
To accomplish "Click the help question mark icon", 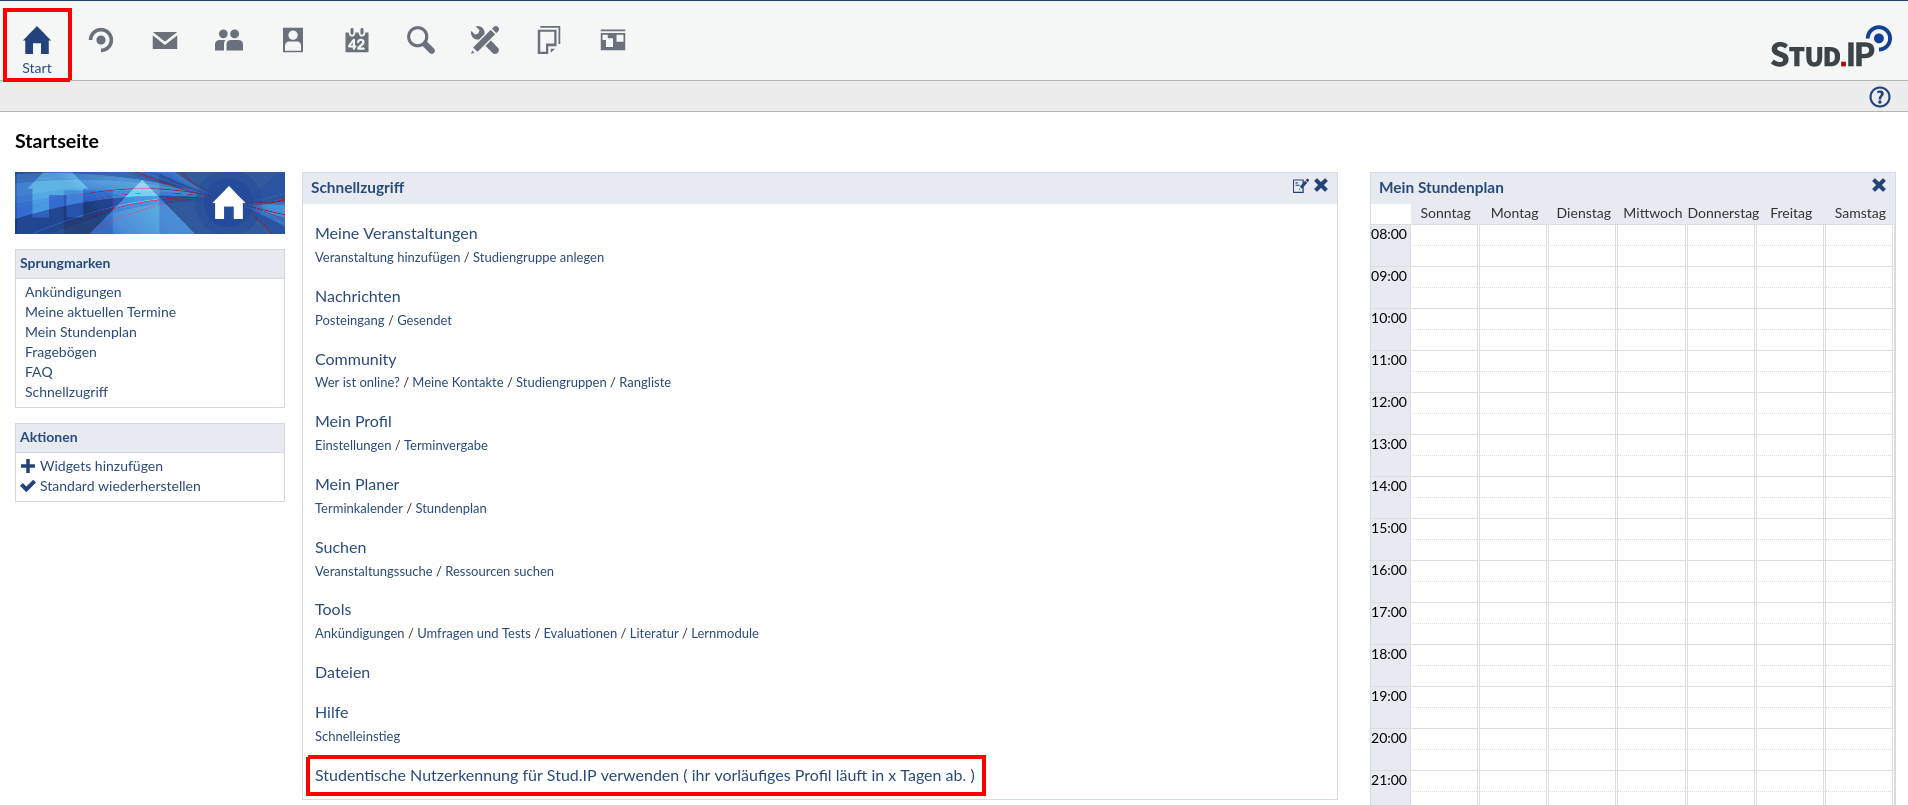I will [1879, 97].
